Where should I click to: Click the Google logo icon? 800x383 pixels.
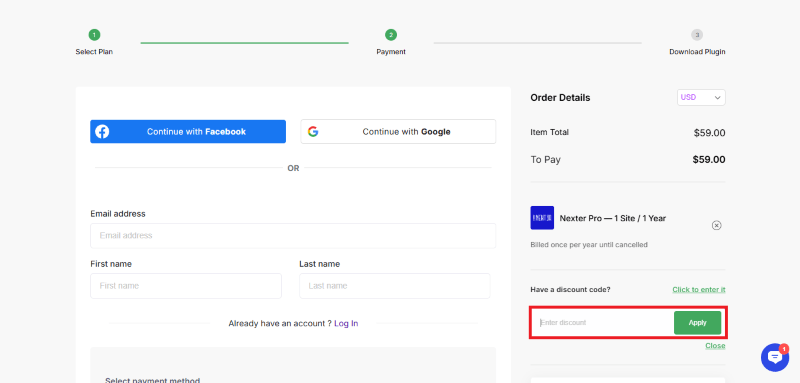point(313,132)
